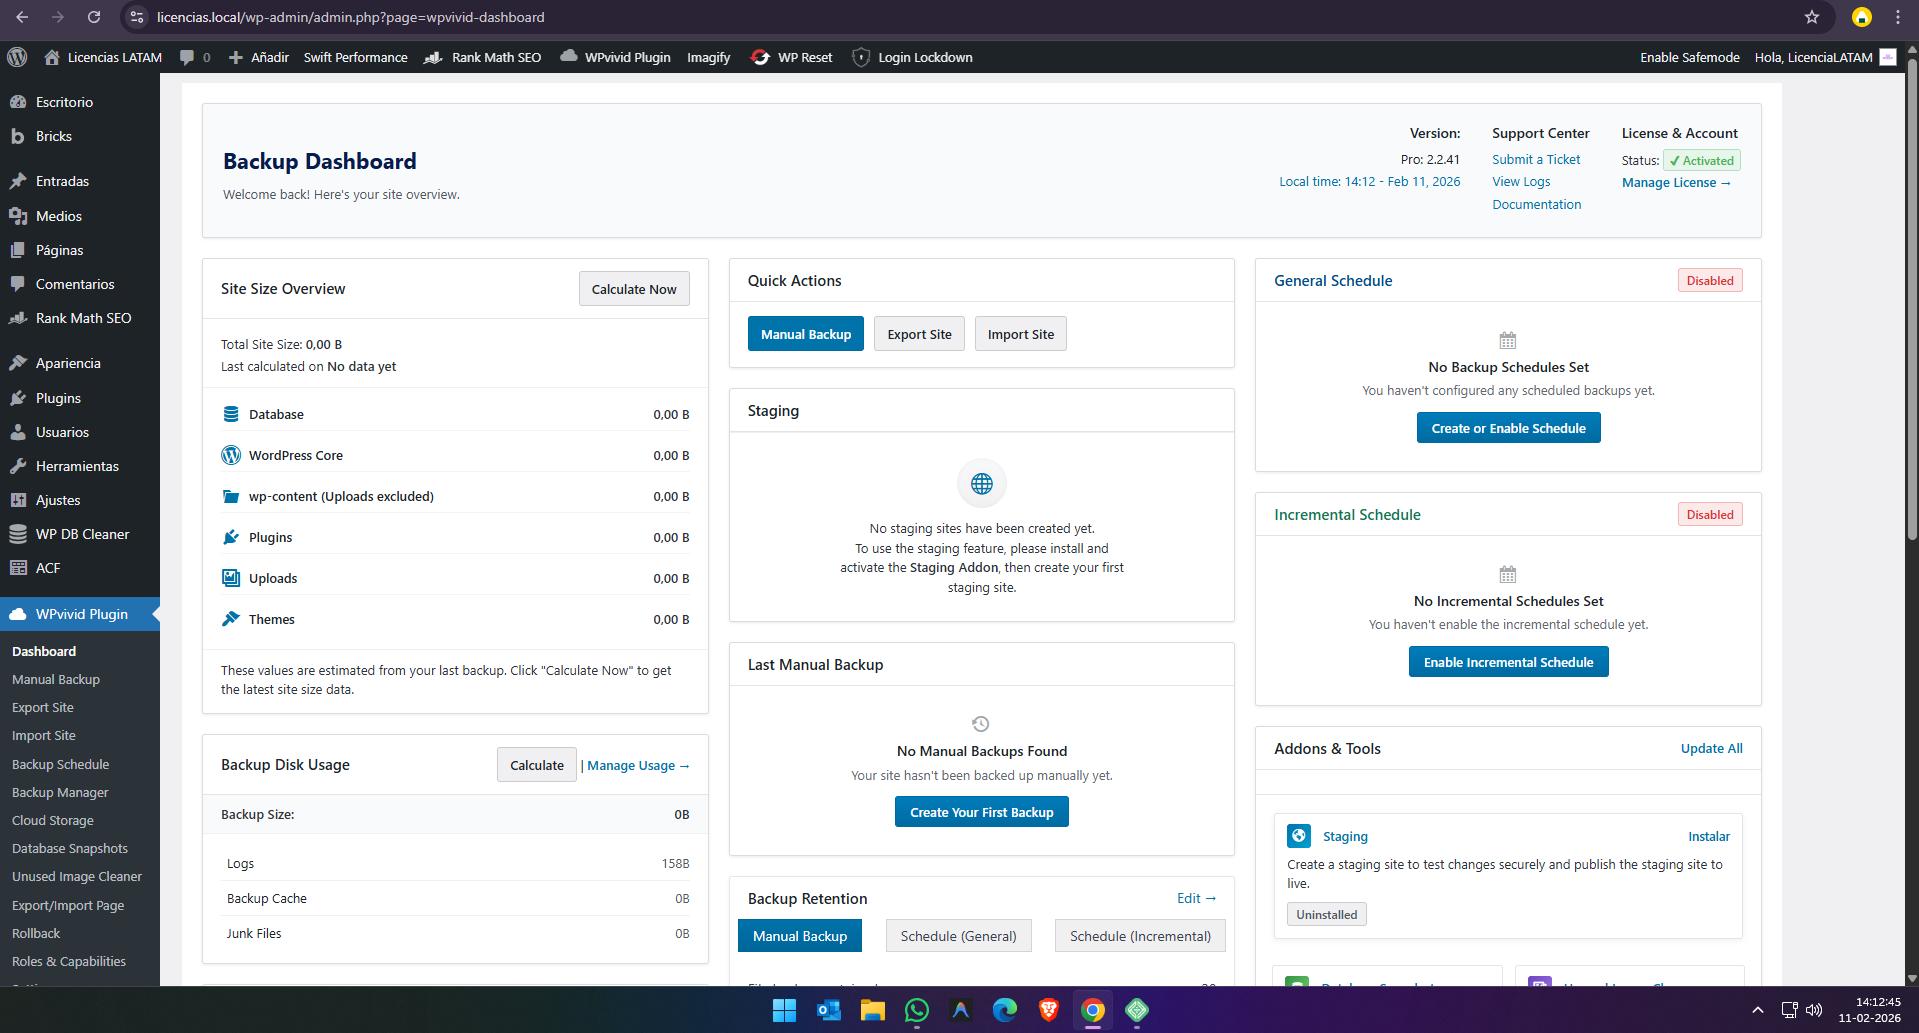Image resolution: width=1919 pixels, height=1033 pixels.
Task: Switch to Schedule (Incremental) retention tab
Action: (x=1140, y=936)
